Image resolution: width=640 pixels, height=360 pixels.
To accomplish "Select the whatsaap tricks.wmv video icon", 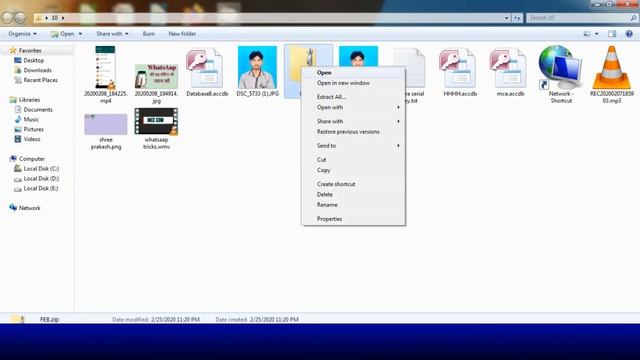I will pos(156,121).
